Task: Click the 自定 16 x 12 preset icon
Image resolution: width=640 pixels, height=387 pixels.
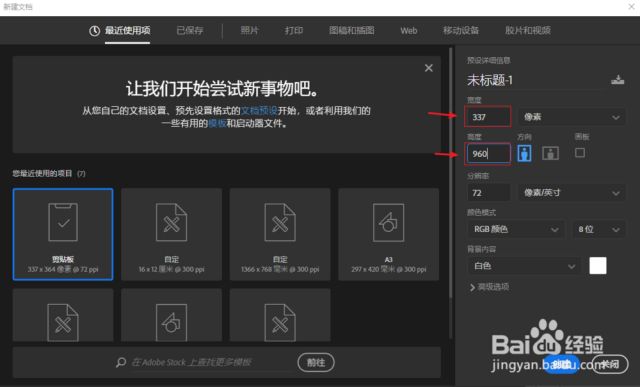Action: (171, 222)
